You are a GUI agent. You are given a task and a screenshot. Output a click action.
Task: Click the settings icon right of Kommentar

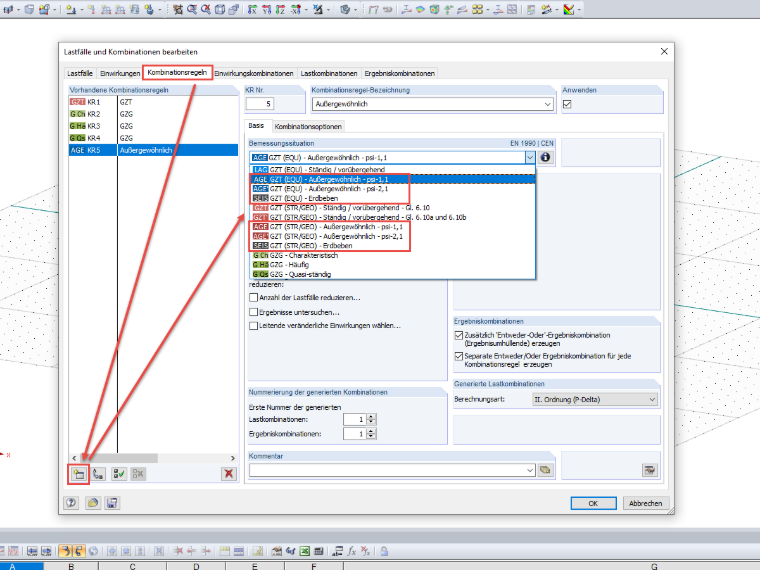(x=649, y=470)
